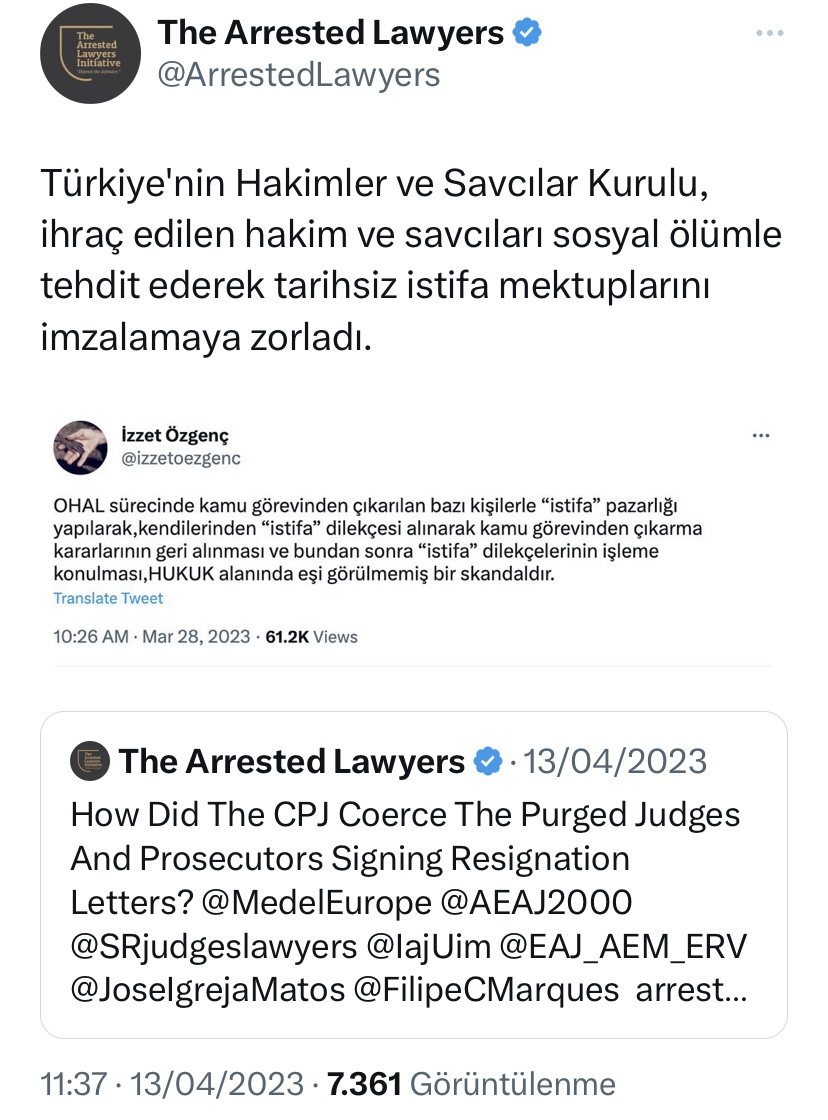828x1120 pixels.
Task: Click the Translate Tweet link
Action: [x=108, y=599]
